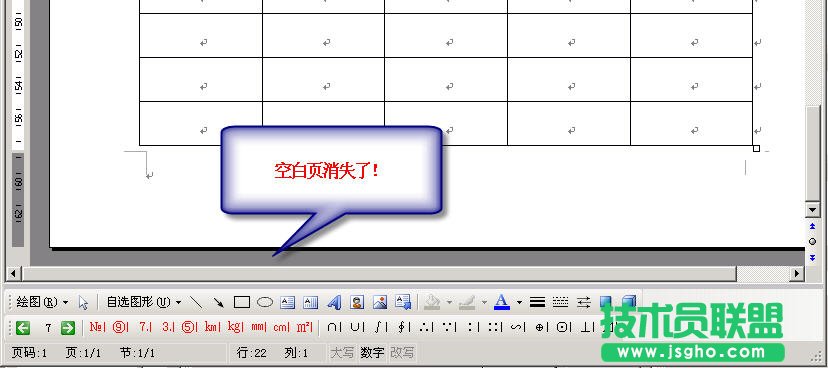Insert the circled 9 symbol
Viewport: 828px width, 368px height.
coord(120,327)
